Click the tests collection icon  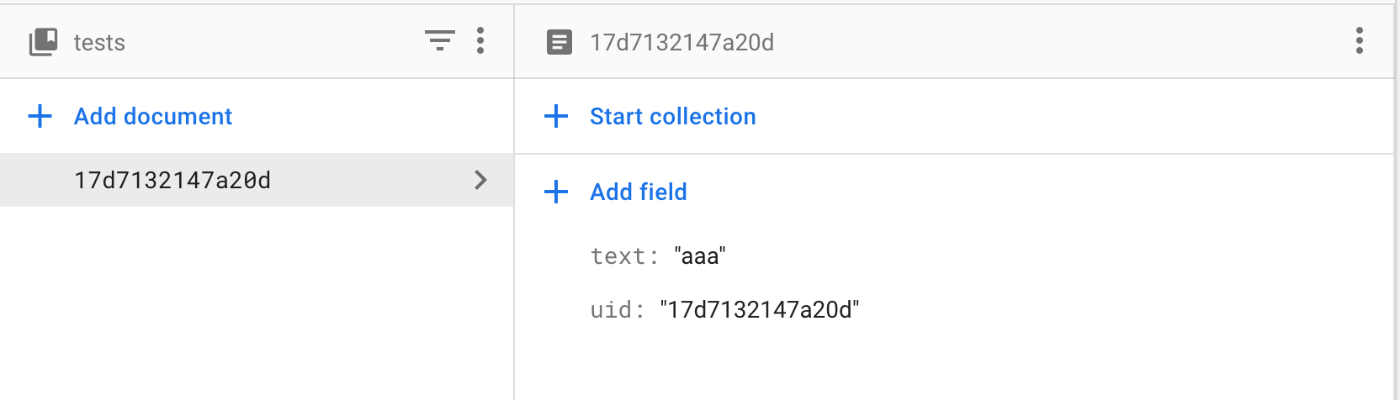click(x=43, y=41)
